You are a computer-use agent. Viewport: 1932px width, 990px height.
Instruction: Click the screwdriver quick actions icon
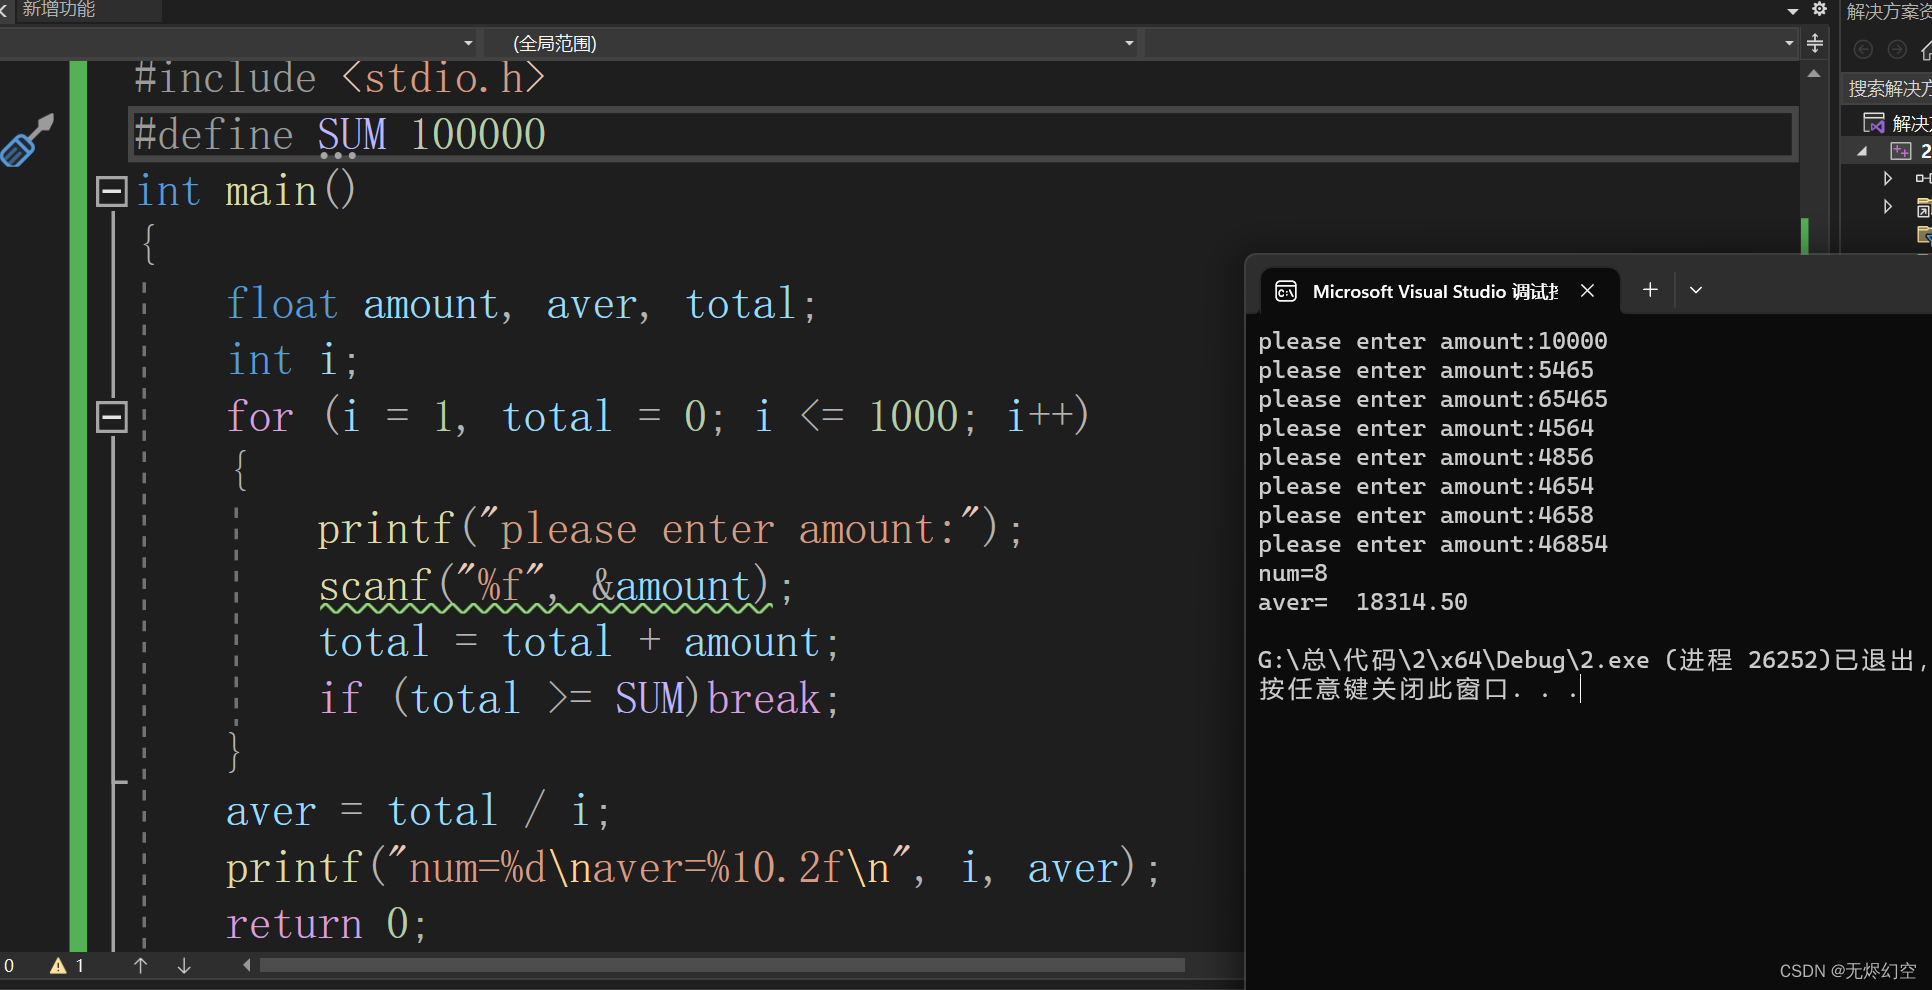pos(28,140)
